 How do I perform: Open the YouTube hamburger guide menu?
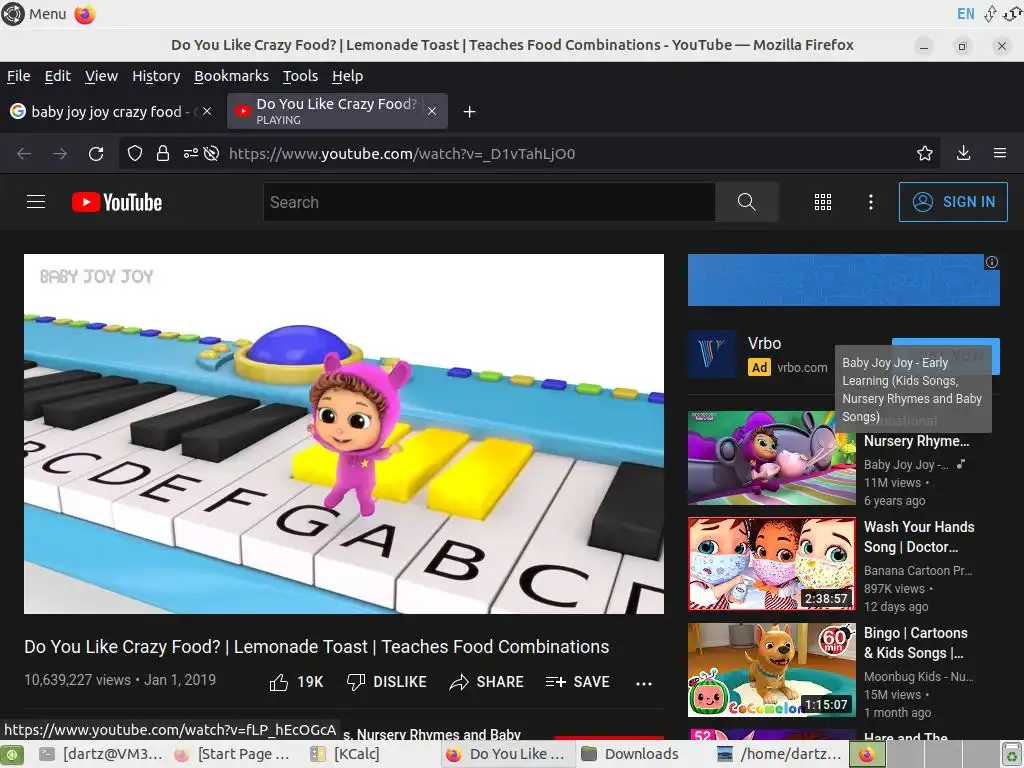tap(36, 202)
